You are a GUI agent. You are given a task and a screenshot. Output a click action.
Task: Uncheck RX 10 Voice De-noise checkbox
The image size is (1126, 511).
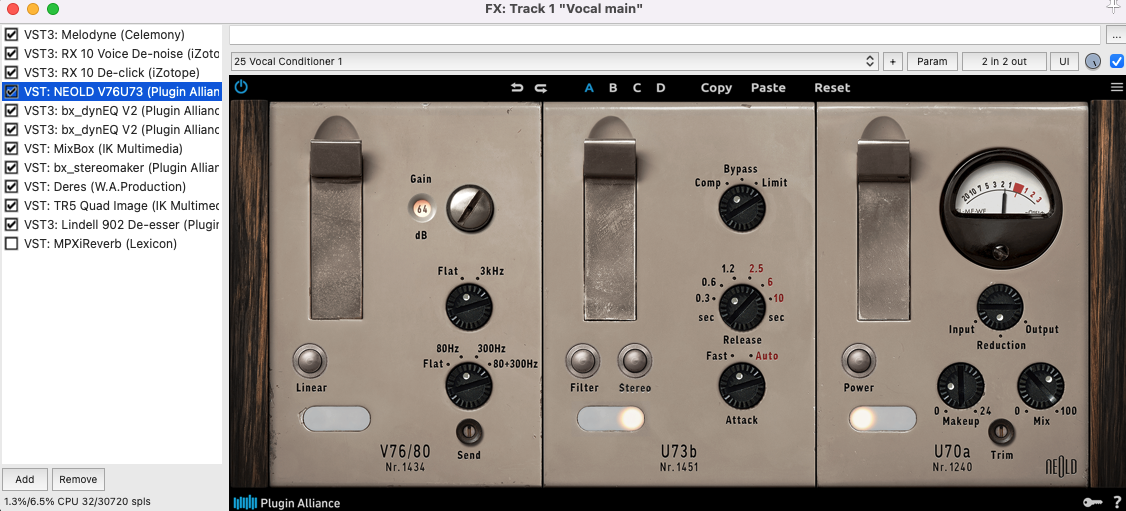pos(11,53)
